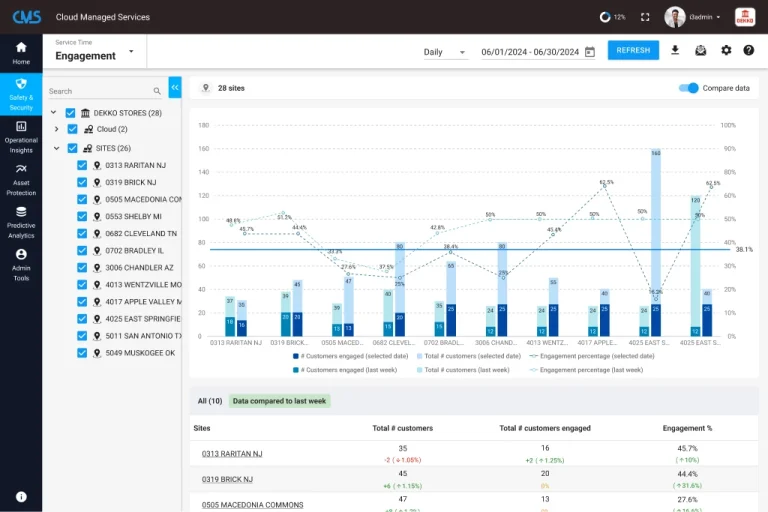Image resolution: width=768 pixels, height=512 pixels.
Task: Open the Daily interval dropdown
Action: (x=445, y=52)
